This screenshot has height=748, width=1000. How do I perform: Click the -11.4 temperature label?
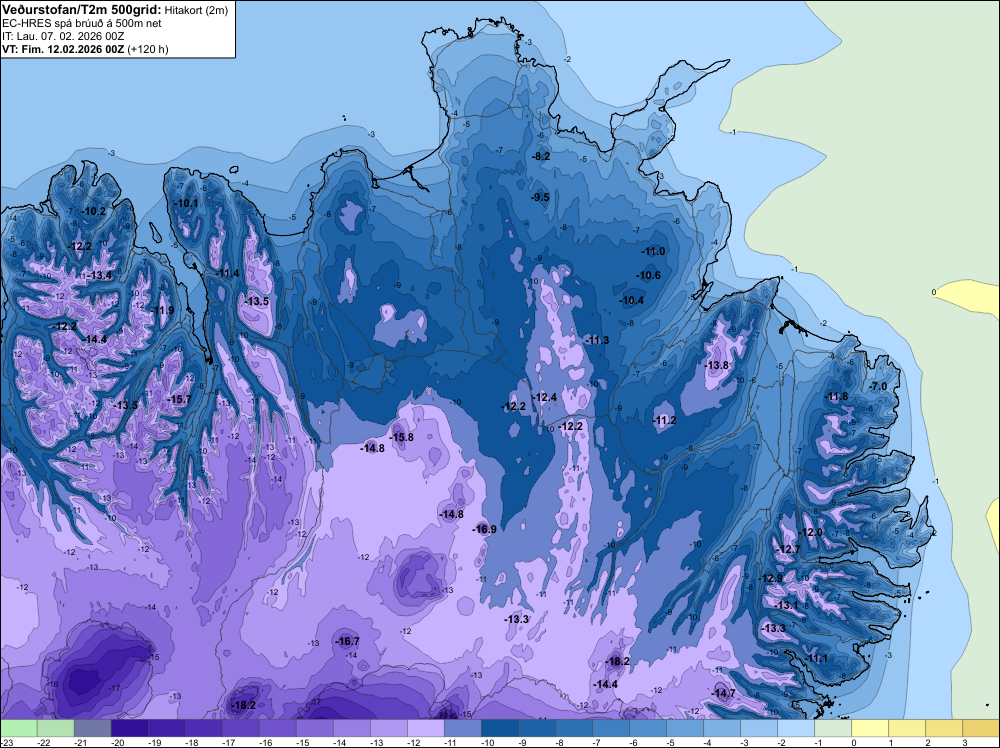point(227,274)
